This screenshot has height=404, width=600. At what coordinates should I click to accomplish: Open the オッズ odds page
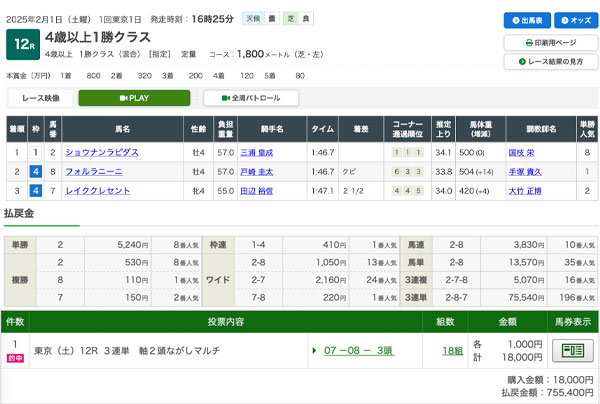573,21
